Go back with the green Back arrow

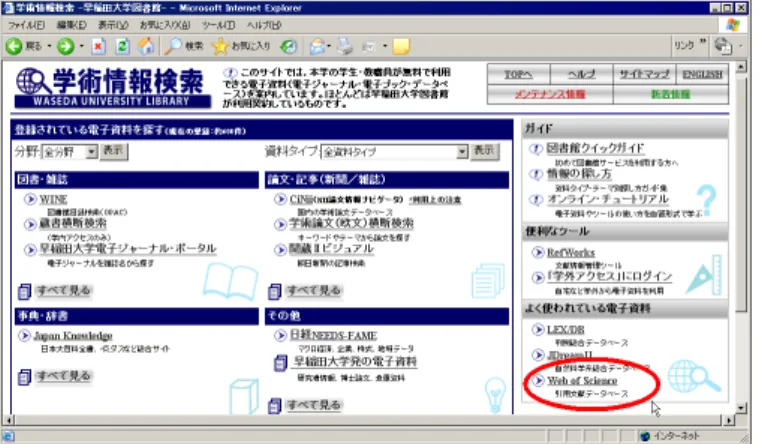click(x=14, y=46)
